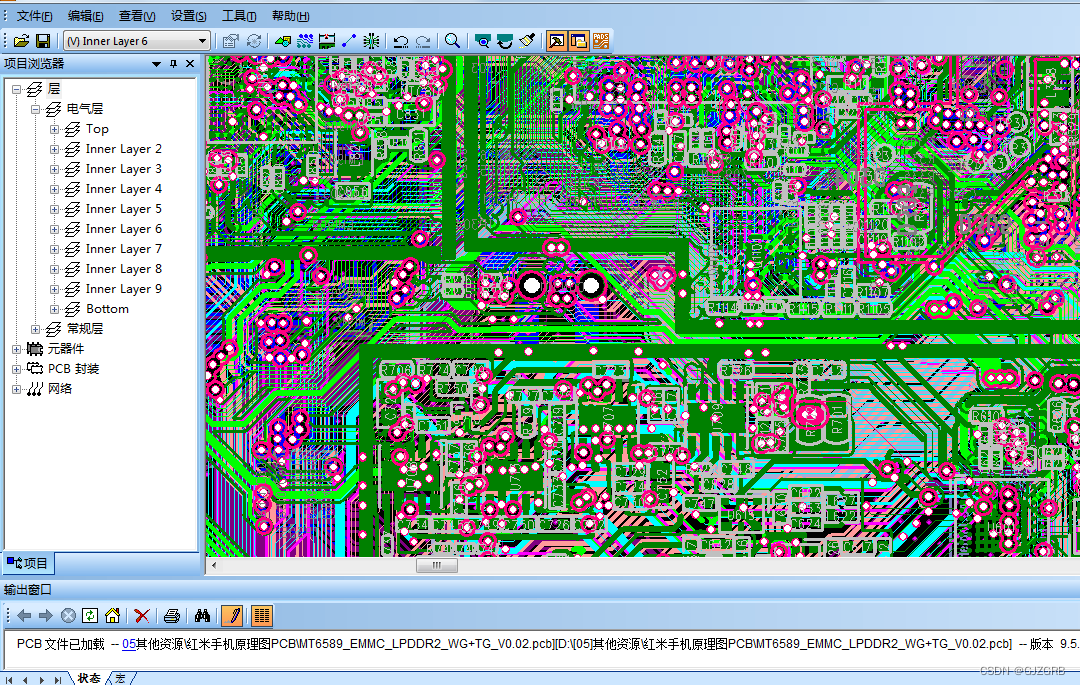Image resolution: width=1080 pixels, height=685 pixels.
Task: Click the home icon in the output toolbar
Action: (112, 615)
